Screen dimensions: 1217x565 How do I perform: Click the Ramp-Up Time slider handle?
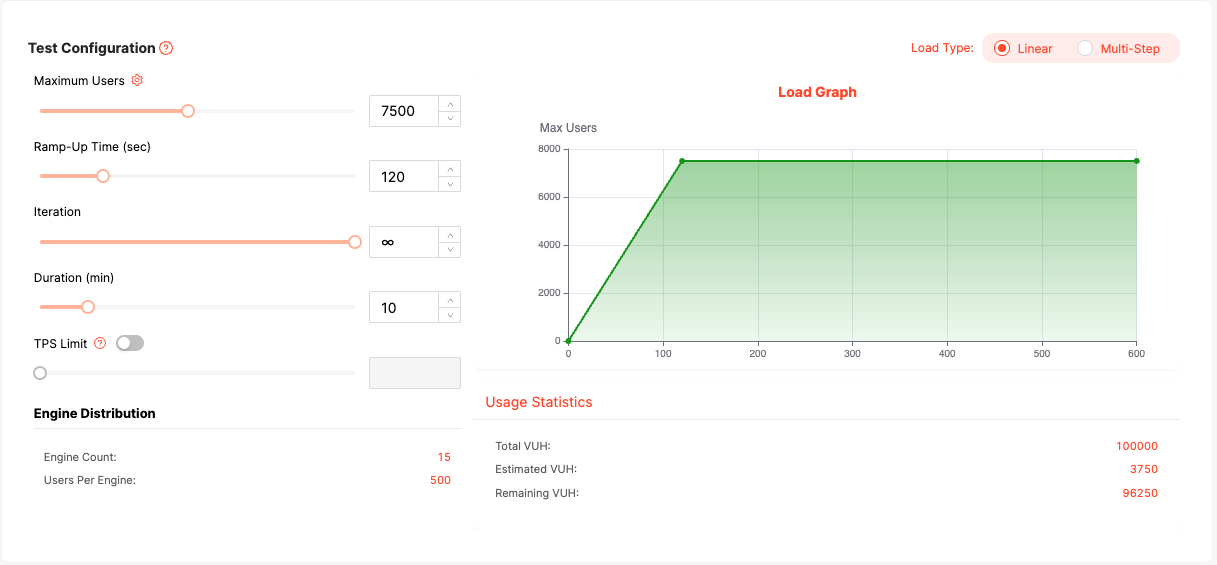pyautogui.click(x=103, y=176)
